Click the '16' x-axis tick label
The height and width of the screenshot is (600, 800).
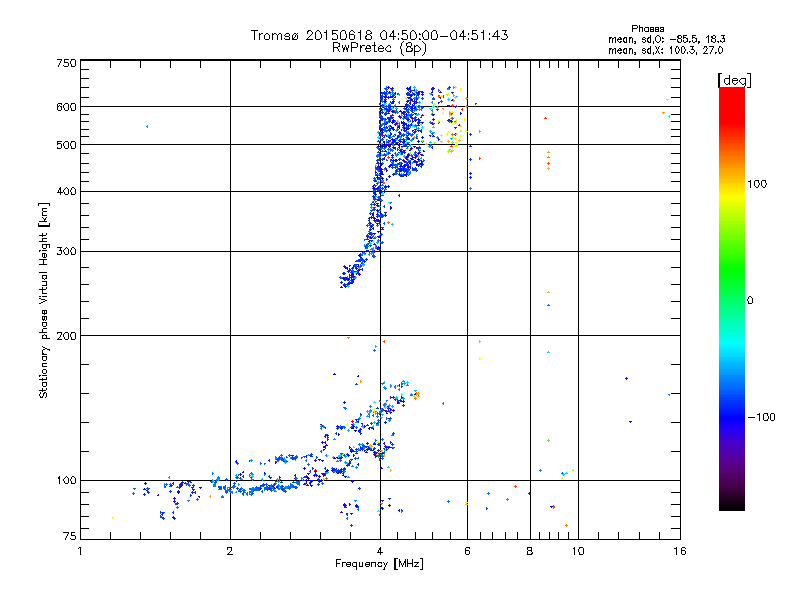tap(680, 551)
